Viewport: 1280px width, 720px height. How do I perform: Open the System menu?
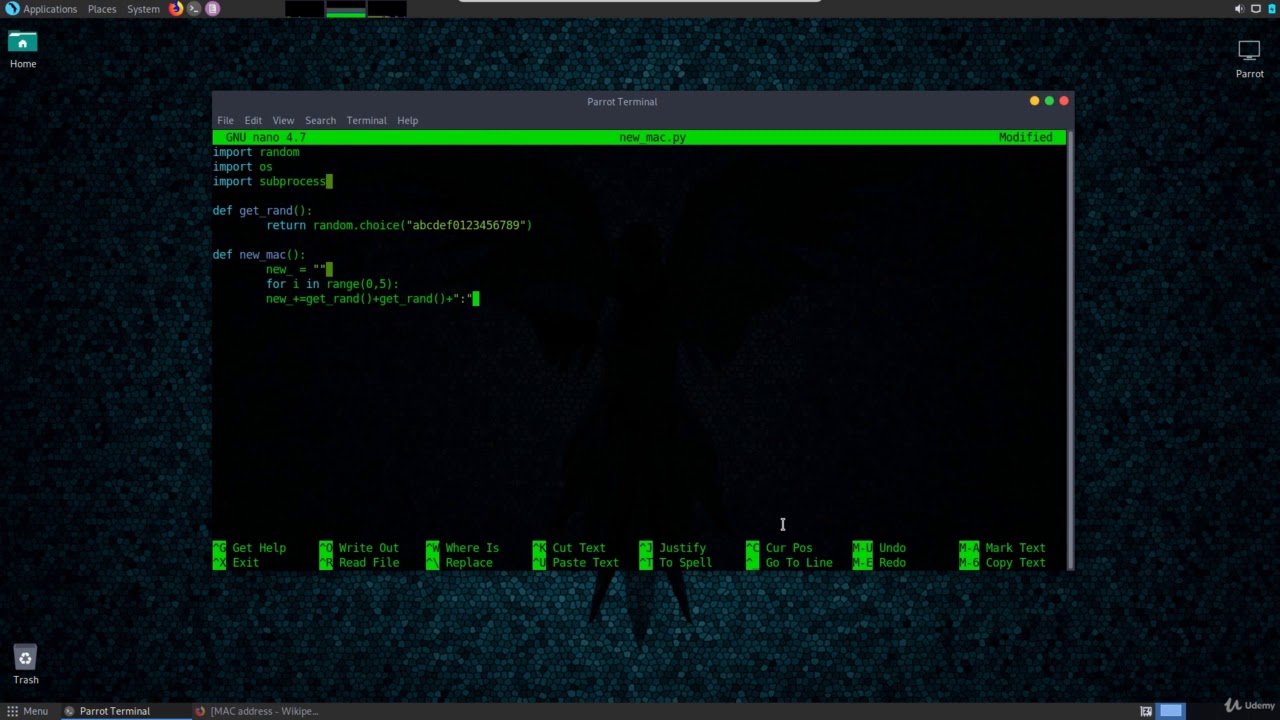(143, 9)
